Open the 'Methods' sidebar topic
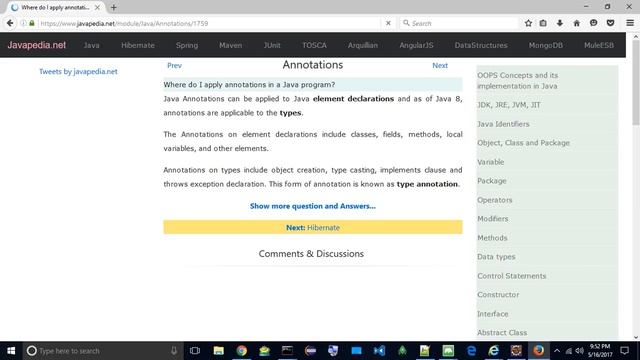The image size is (640, 360). (492, 238)
